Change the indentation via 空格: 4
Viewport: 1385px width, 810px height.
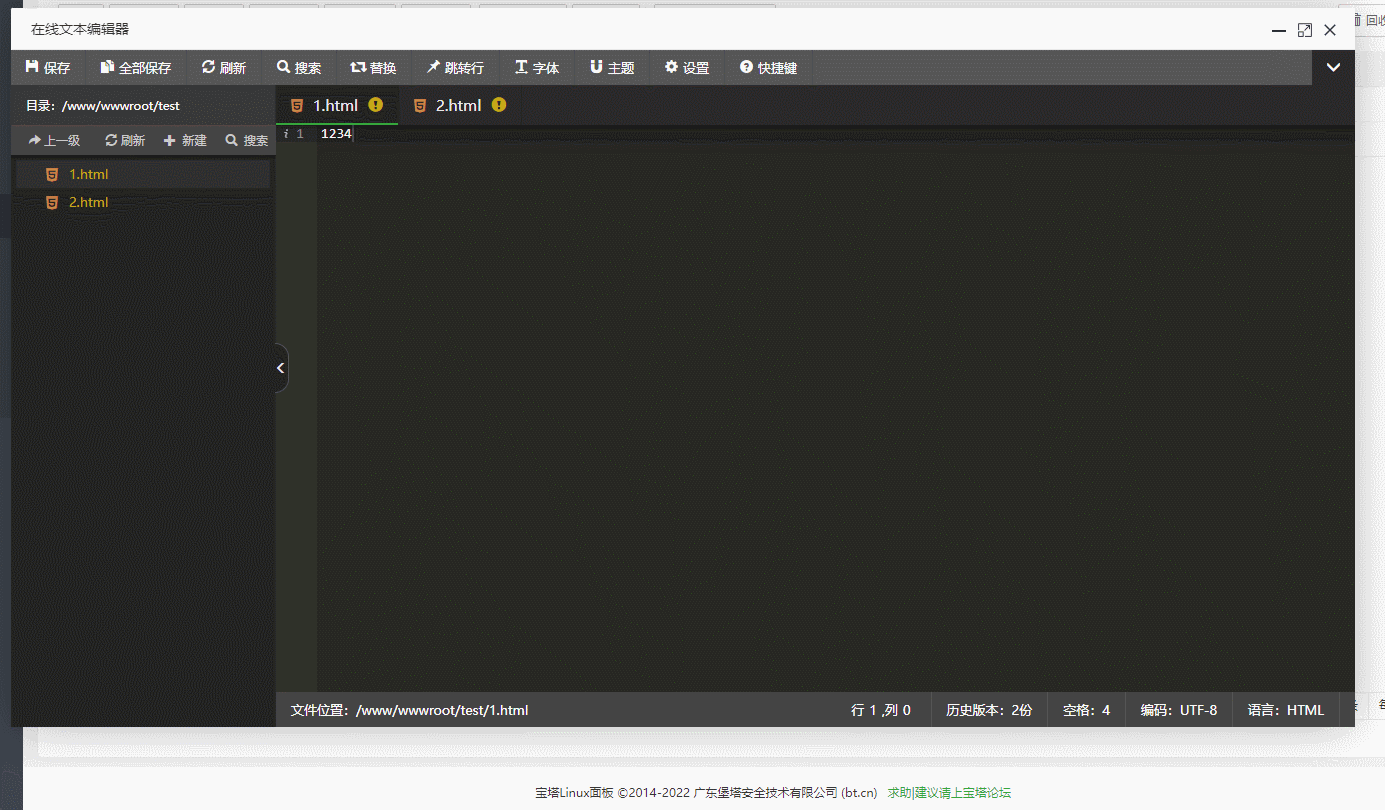click(x=1086, y=710)
